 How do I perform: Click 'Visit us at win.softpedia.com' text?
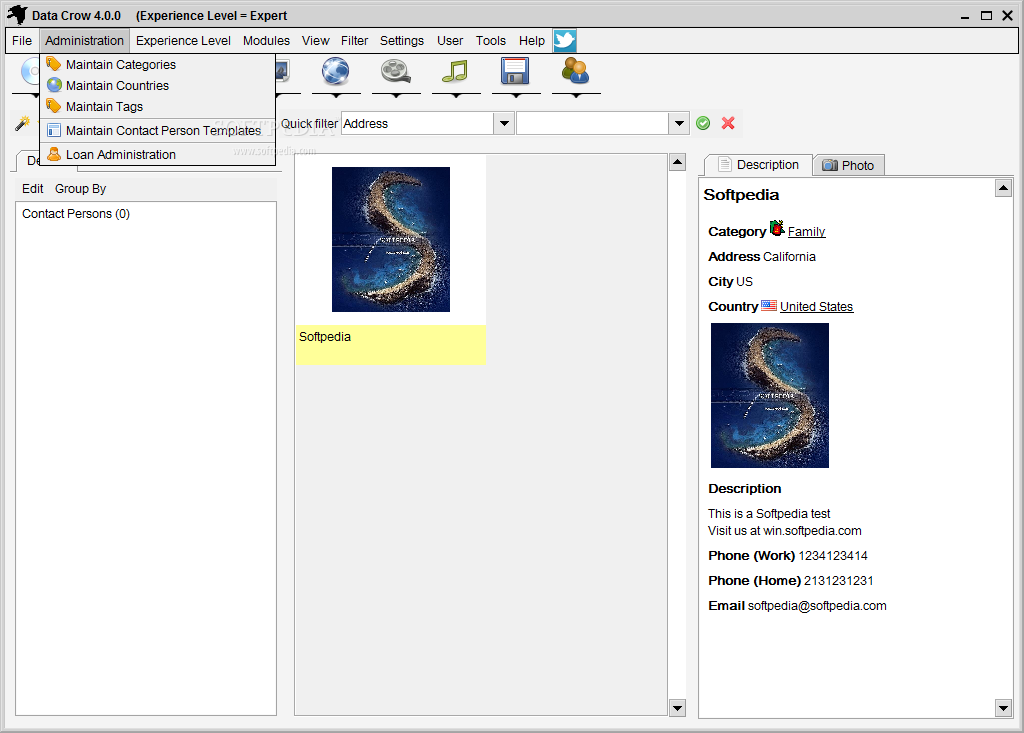[784, 530]
